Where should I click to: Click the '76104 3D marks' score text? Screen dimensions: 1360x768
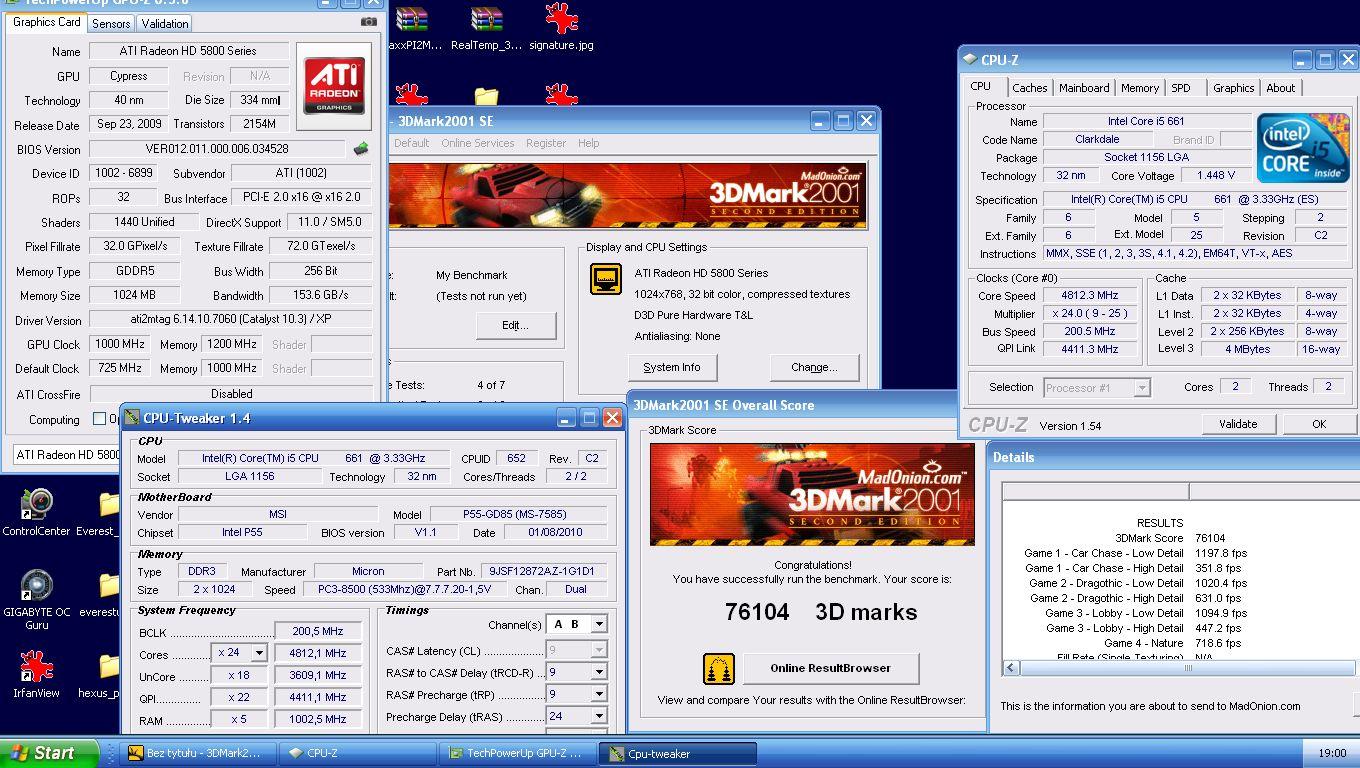pyautogui.click(x=820, y=612)
